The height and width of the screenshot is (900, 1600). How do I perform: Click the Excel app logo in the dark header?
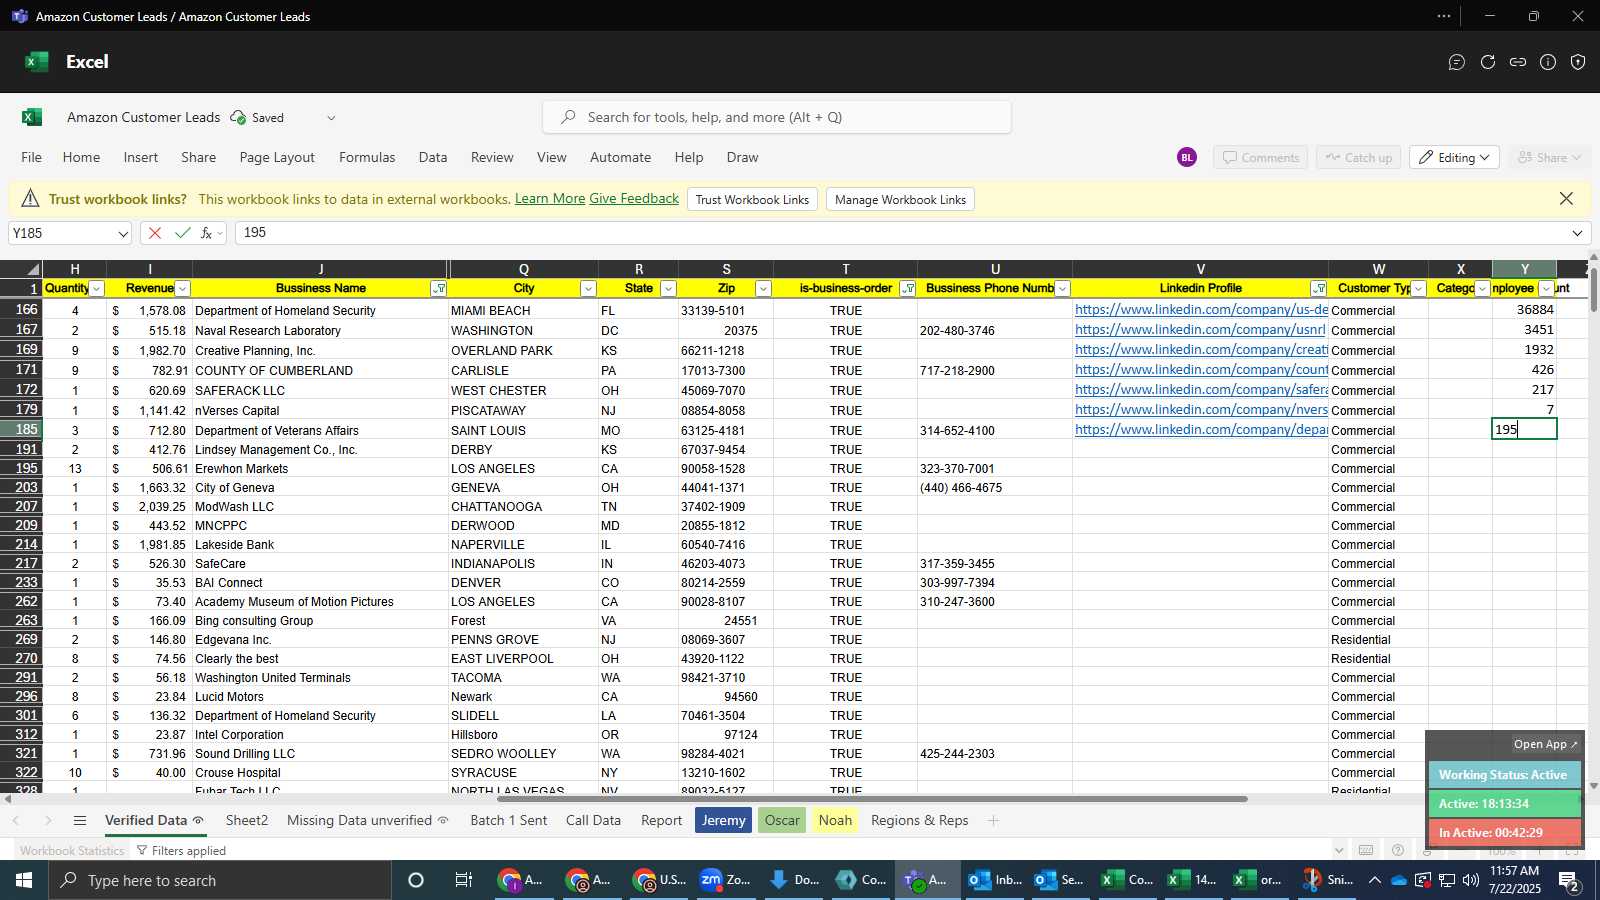[37, 62]
